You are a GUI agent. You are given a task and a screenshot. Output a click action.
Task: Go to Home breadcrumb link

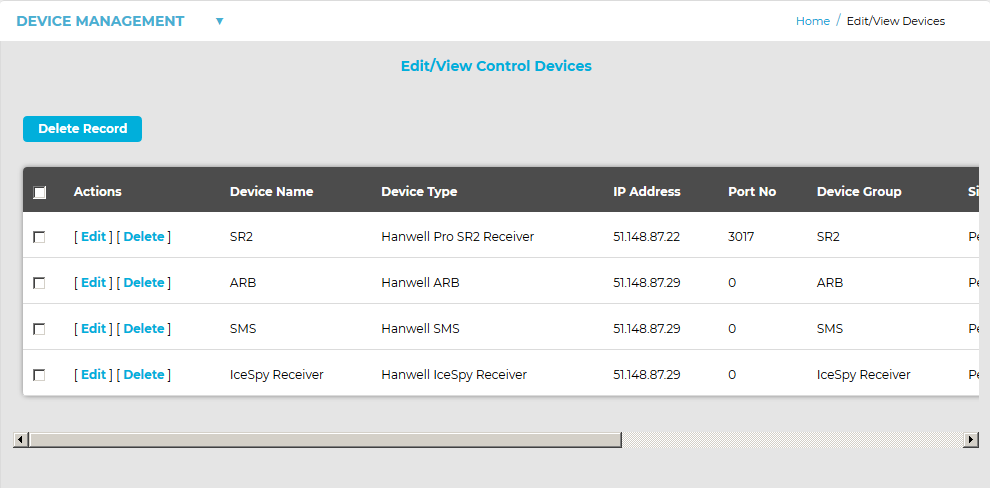(x=812, y=21)
